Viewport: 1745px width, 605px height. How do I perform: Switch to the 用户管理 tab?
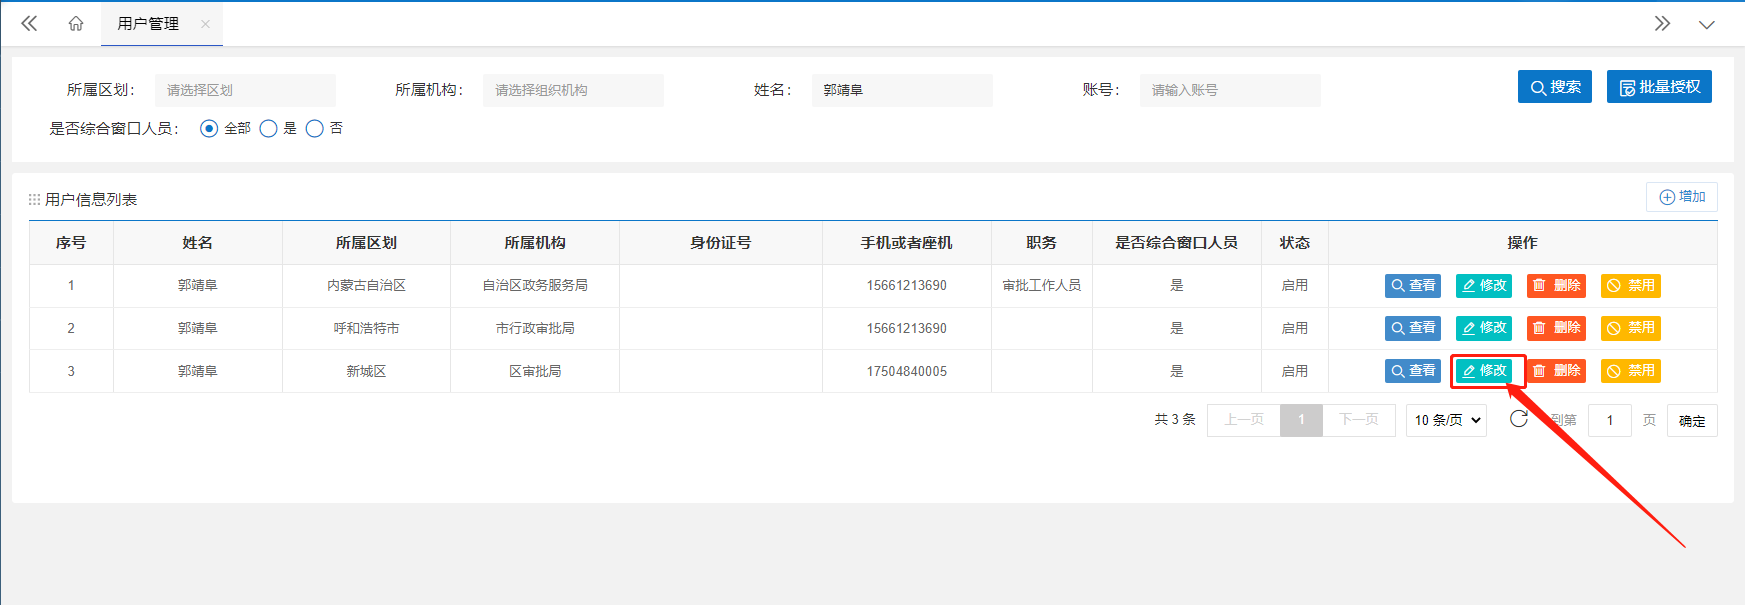click(x=148, y=24)
